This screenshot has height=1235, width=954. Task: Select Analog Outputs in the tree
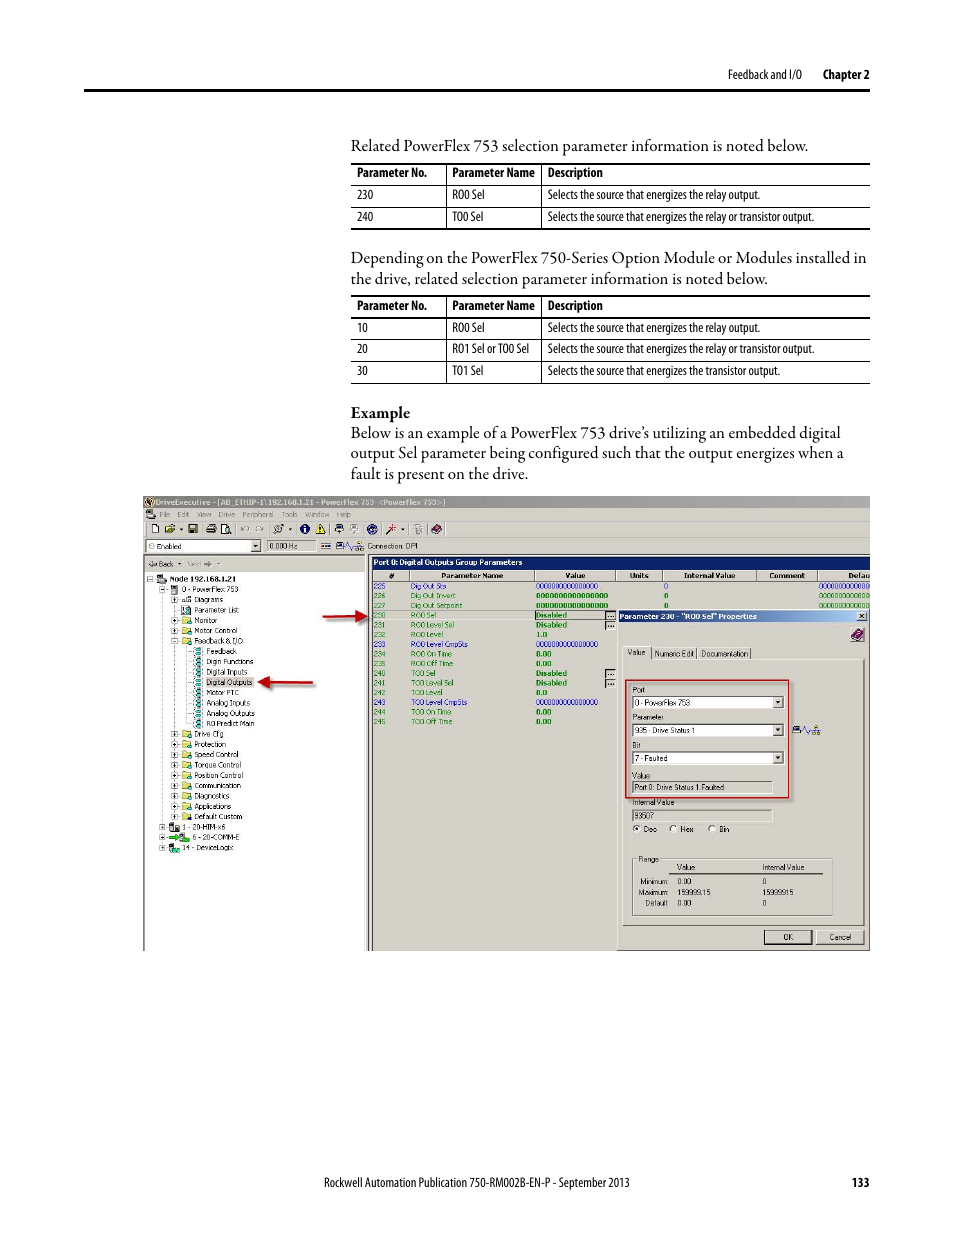coord(230,713)
